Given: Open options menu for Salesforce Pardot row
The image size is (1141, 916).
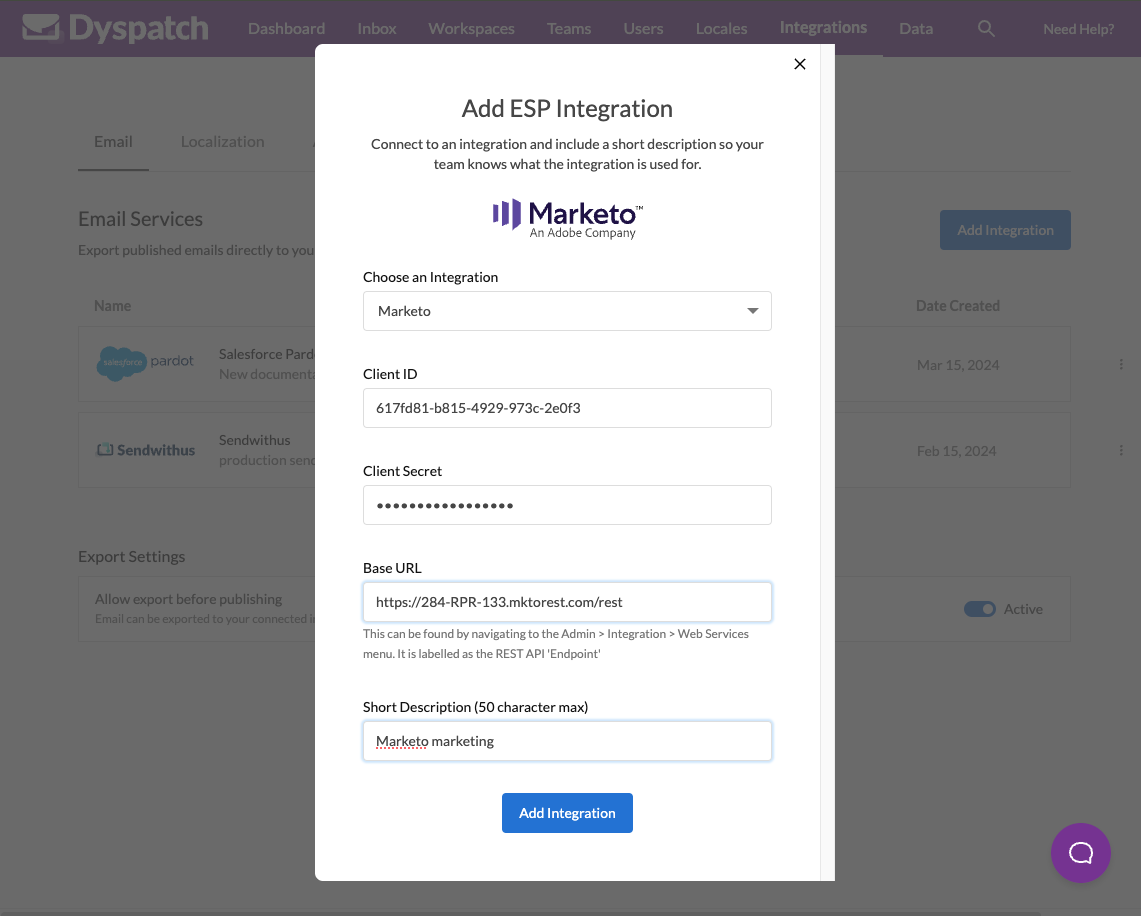Looking at the screenshot, I should 1121,365.
